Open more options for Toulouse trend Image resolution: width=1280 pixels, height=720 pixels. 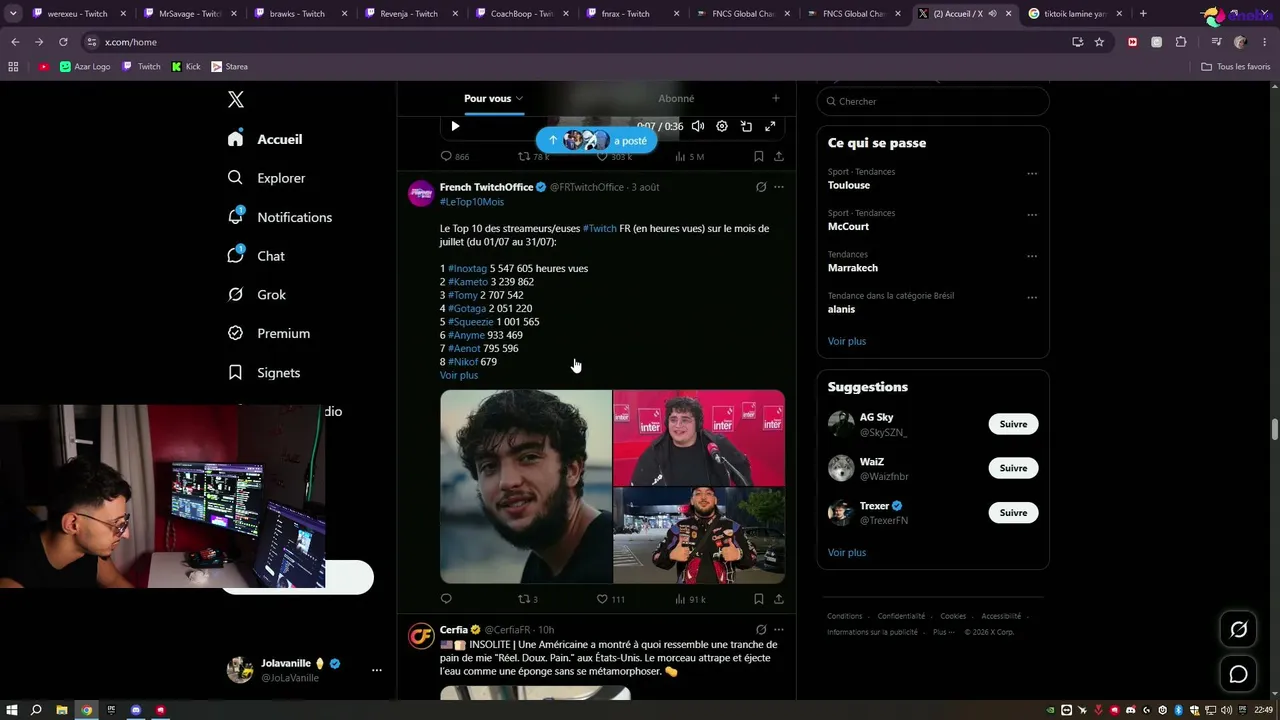click(x=1032, y=173)
